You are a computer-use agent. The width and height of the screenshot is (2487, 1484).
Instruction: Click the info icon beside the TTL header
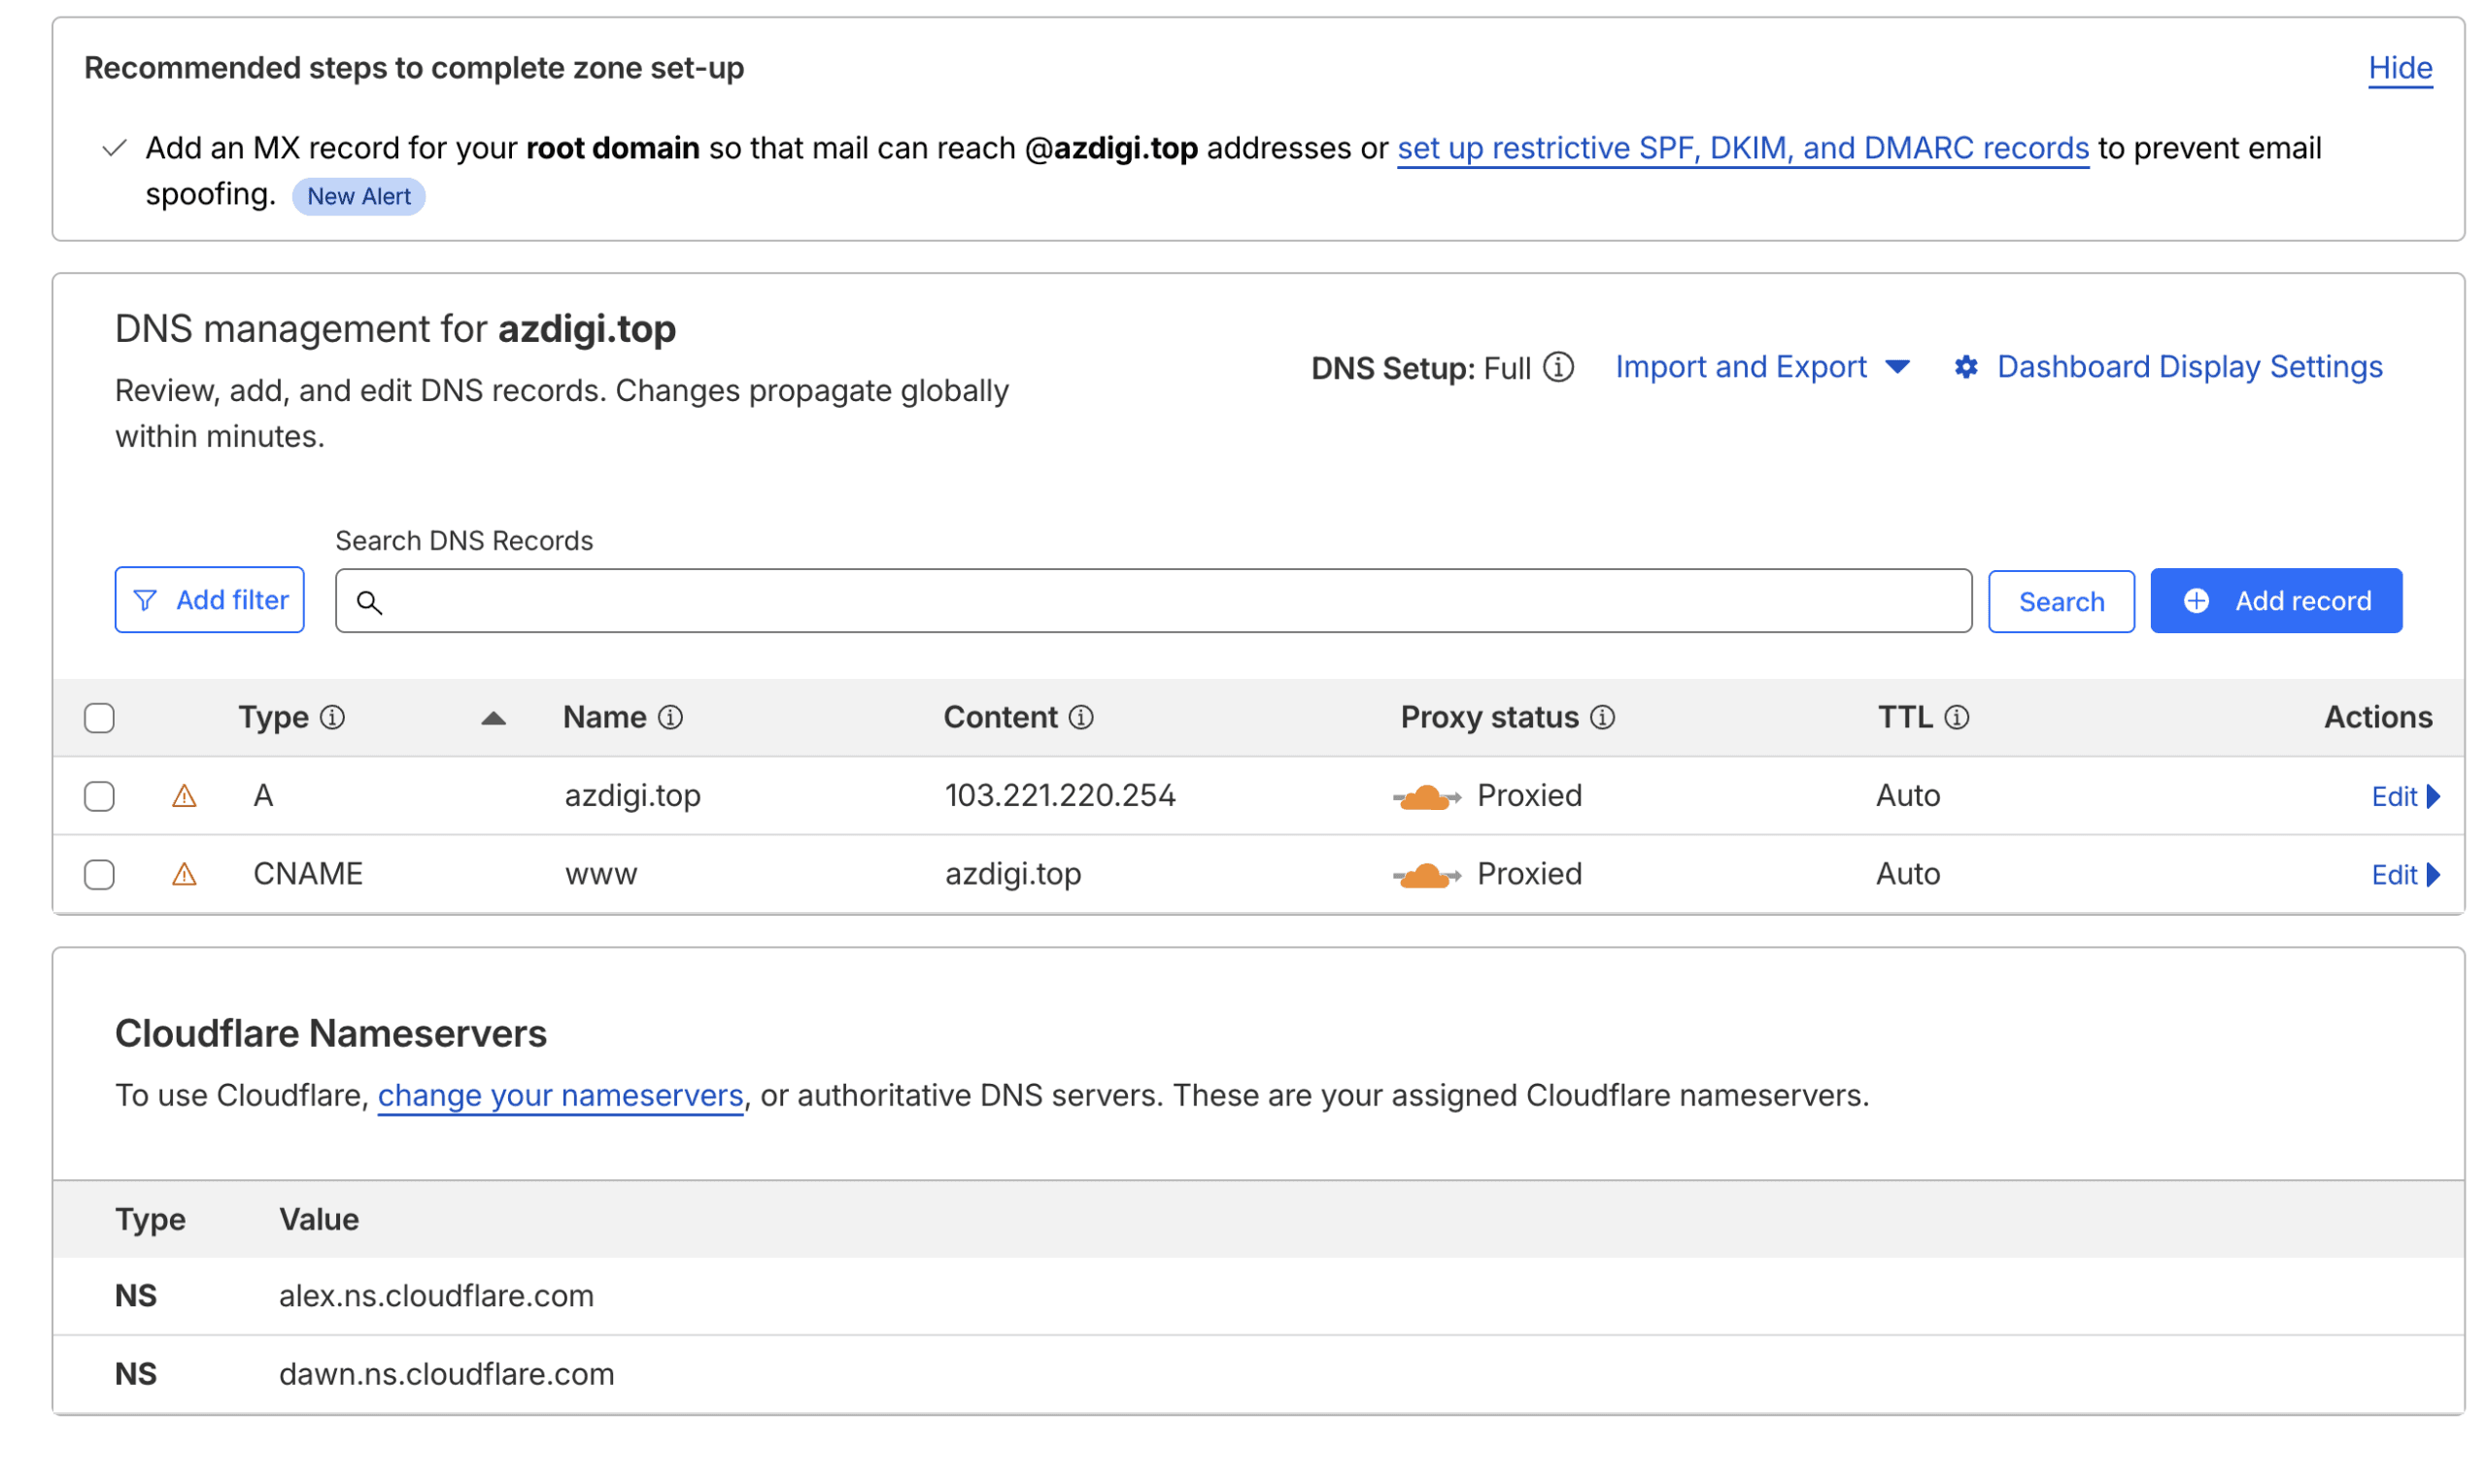coord(1956,717)
